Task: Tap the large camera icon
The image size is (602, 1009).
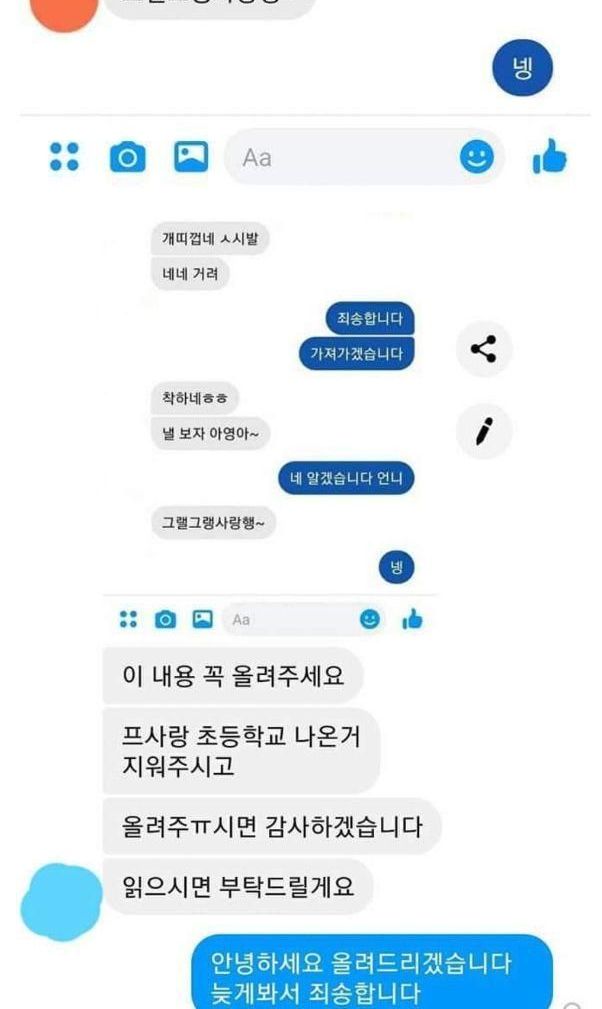Action: click(127, 156)
